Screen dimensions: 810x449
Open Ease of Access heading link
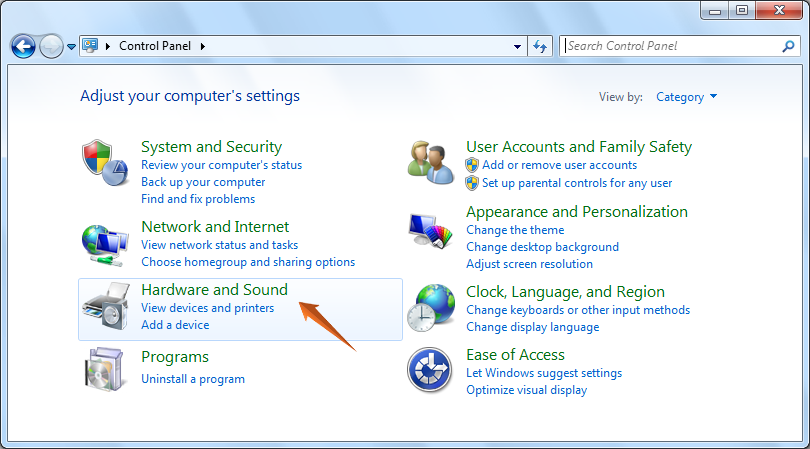click(515, 355)
